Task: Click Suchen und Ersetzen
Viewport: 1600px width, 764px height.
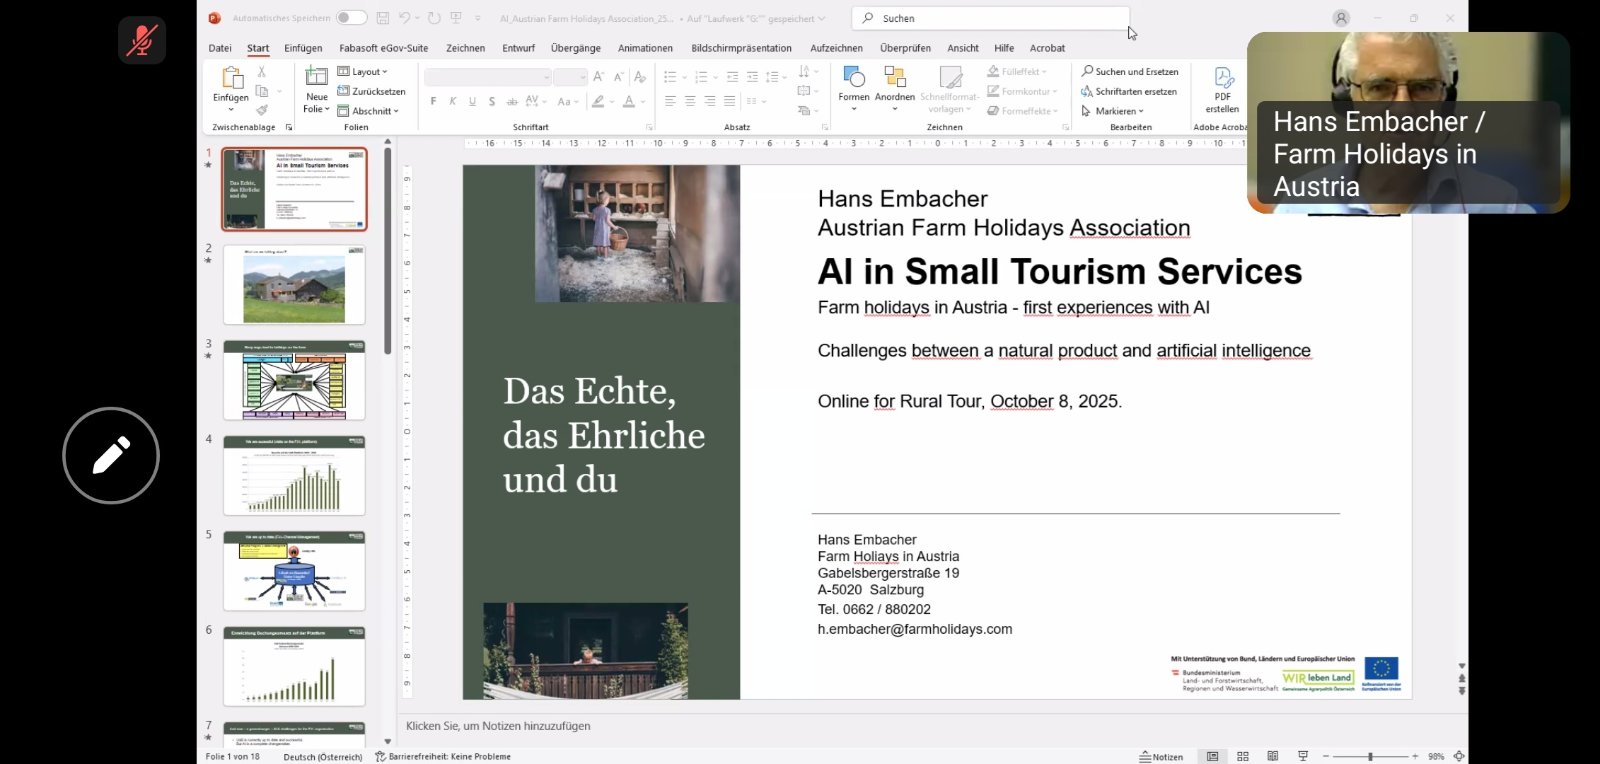Action: [x=1130, y=72]
